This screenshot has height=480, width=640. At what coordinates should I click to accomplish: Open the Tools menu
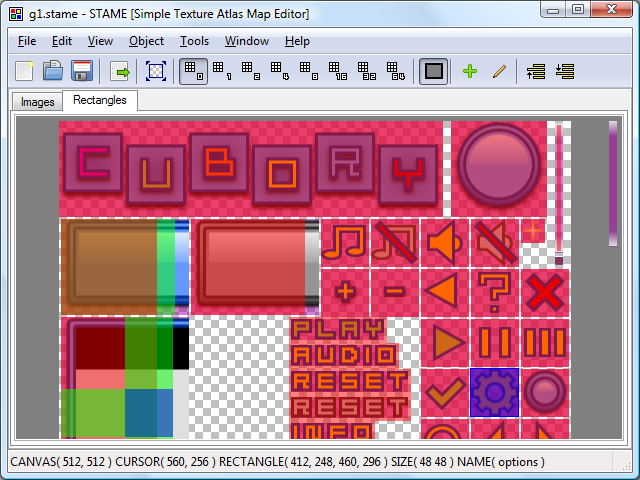(x=194, y=41)
